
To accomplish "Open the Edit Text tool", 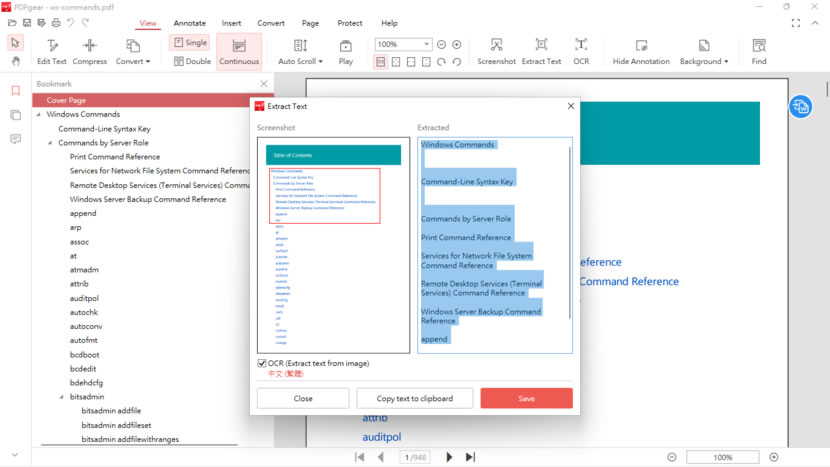I will coord(52,51).
